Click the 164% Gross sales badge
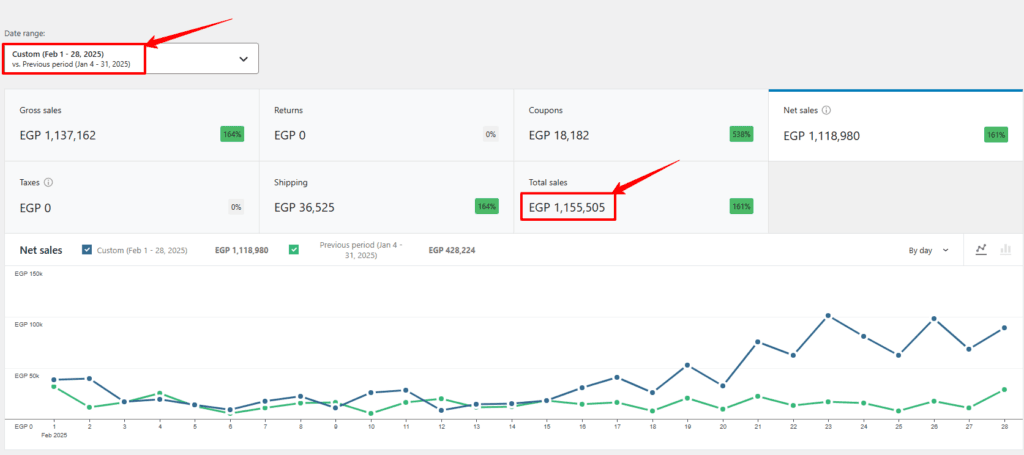The image size is (1024, 455). [x=232, y=134]
